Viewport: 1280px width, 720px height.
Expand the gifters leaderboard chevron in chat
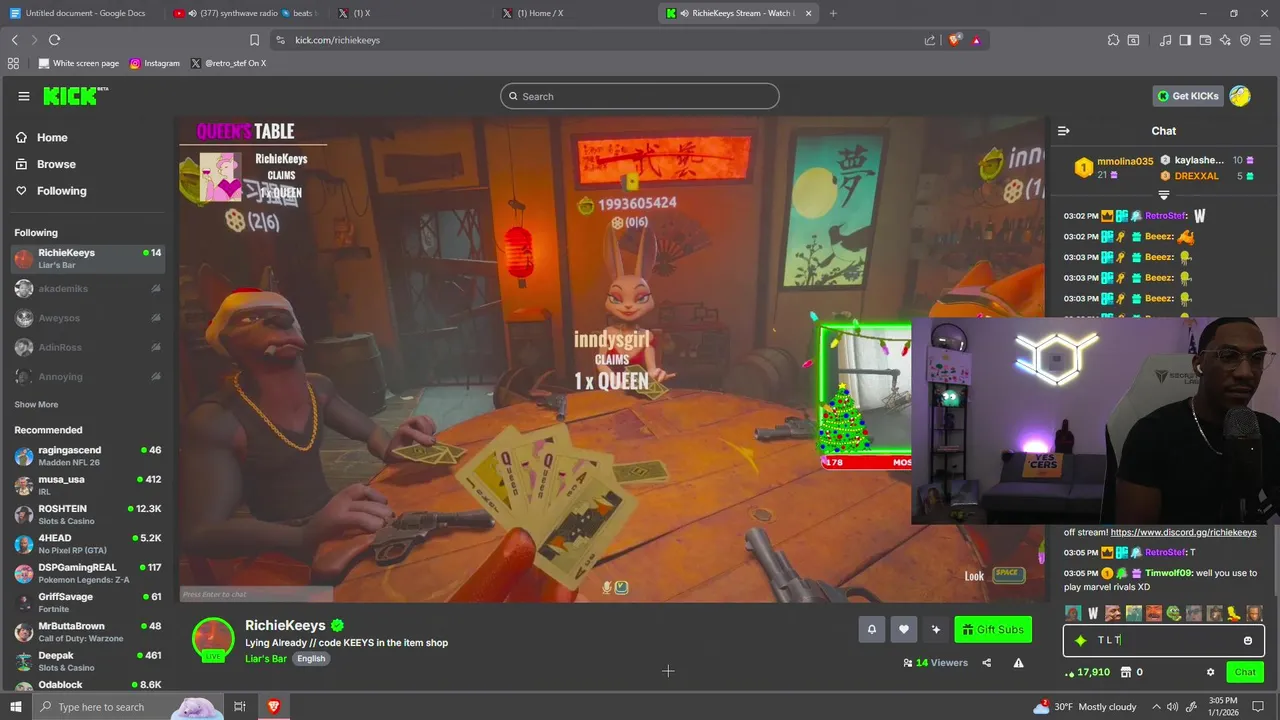[x=1164, y=194]
